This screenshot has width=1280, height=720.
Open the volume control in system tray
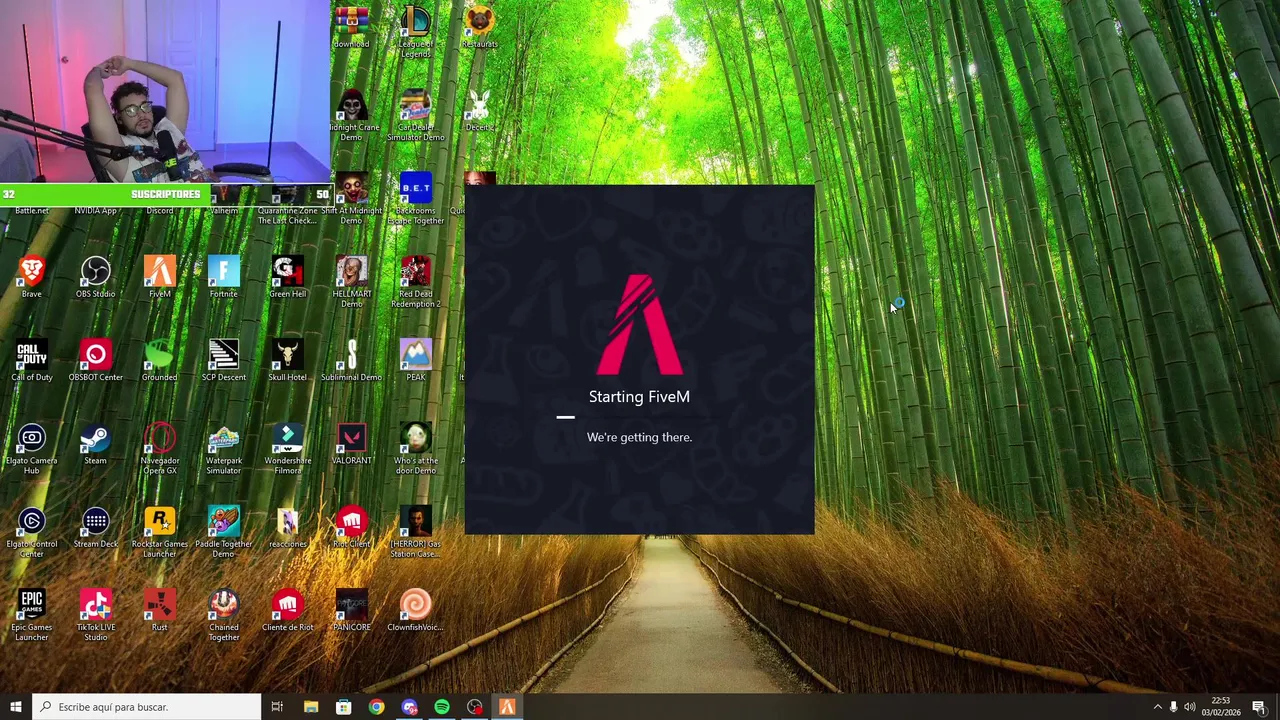point(1189,707)
